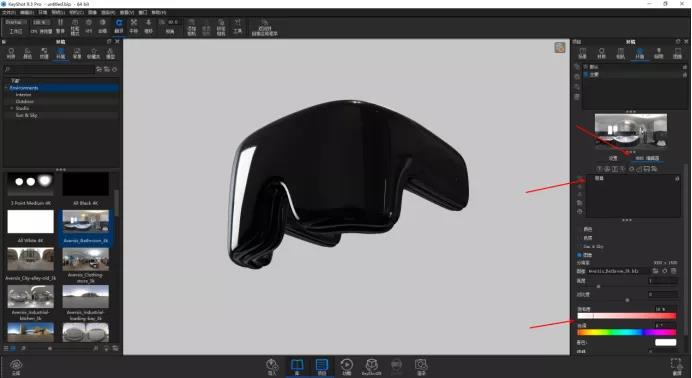692x378 pixels.
Task: Select the Tumble camera tool
Action: click(x=119, y=26)
